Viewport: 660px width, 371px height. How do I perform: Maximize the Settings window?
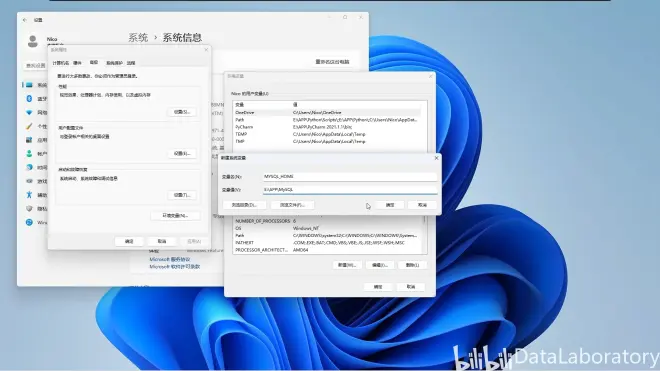pyautogui.click(x=345, y=17)
